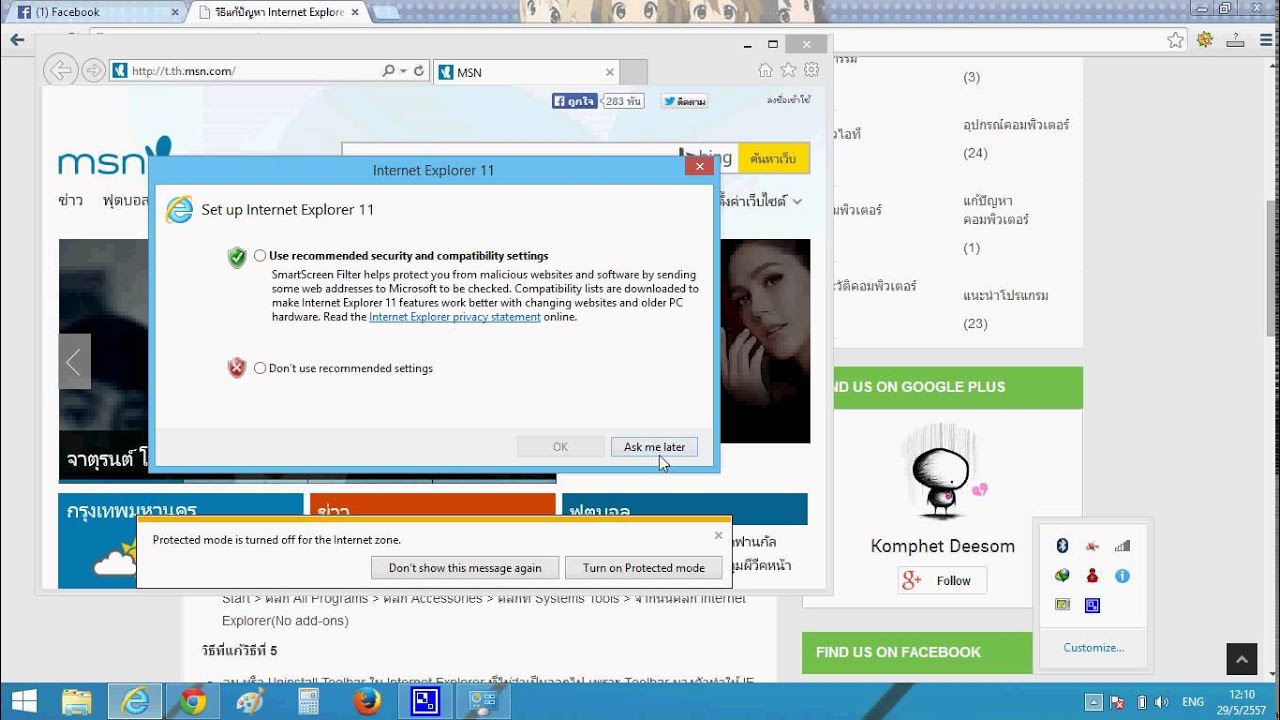Screen dimensions: 1280x720
Task: Click the Chrome extension icon beside the star
Action: pyautogui.click(x=1205, y=40)
